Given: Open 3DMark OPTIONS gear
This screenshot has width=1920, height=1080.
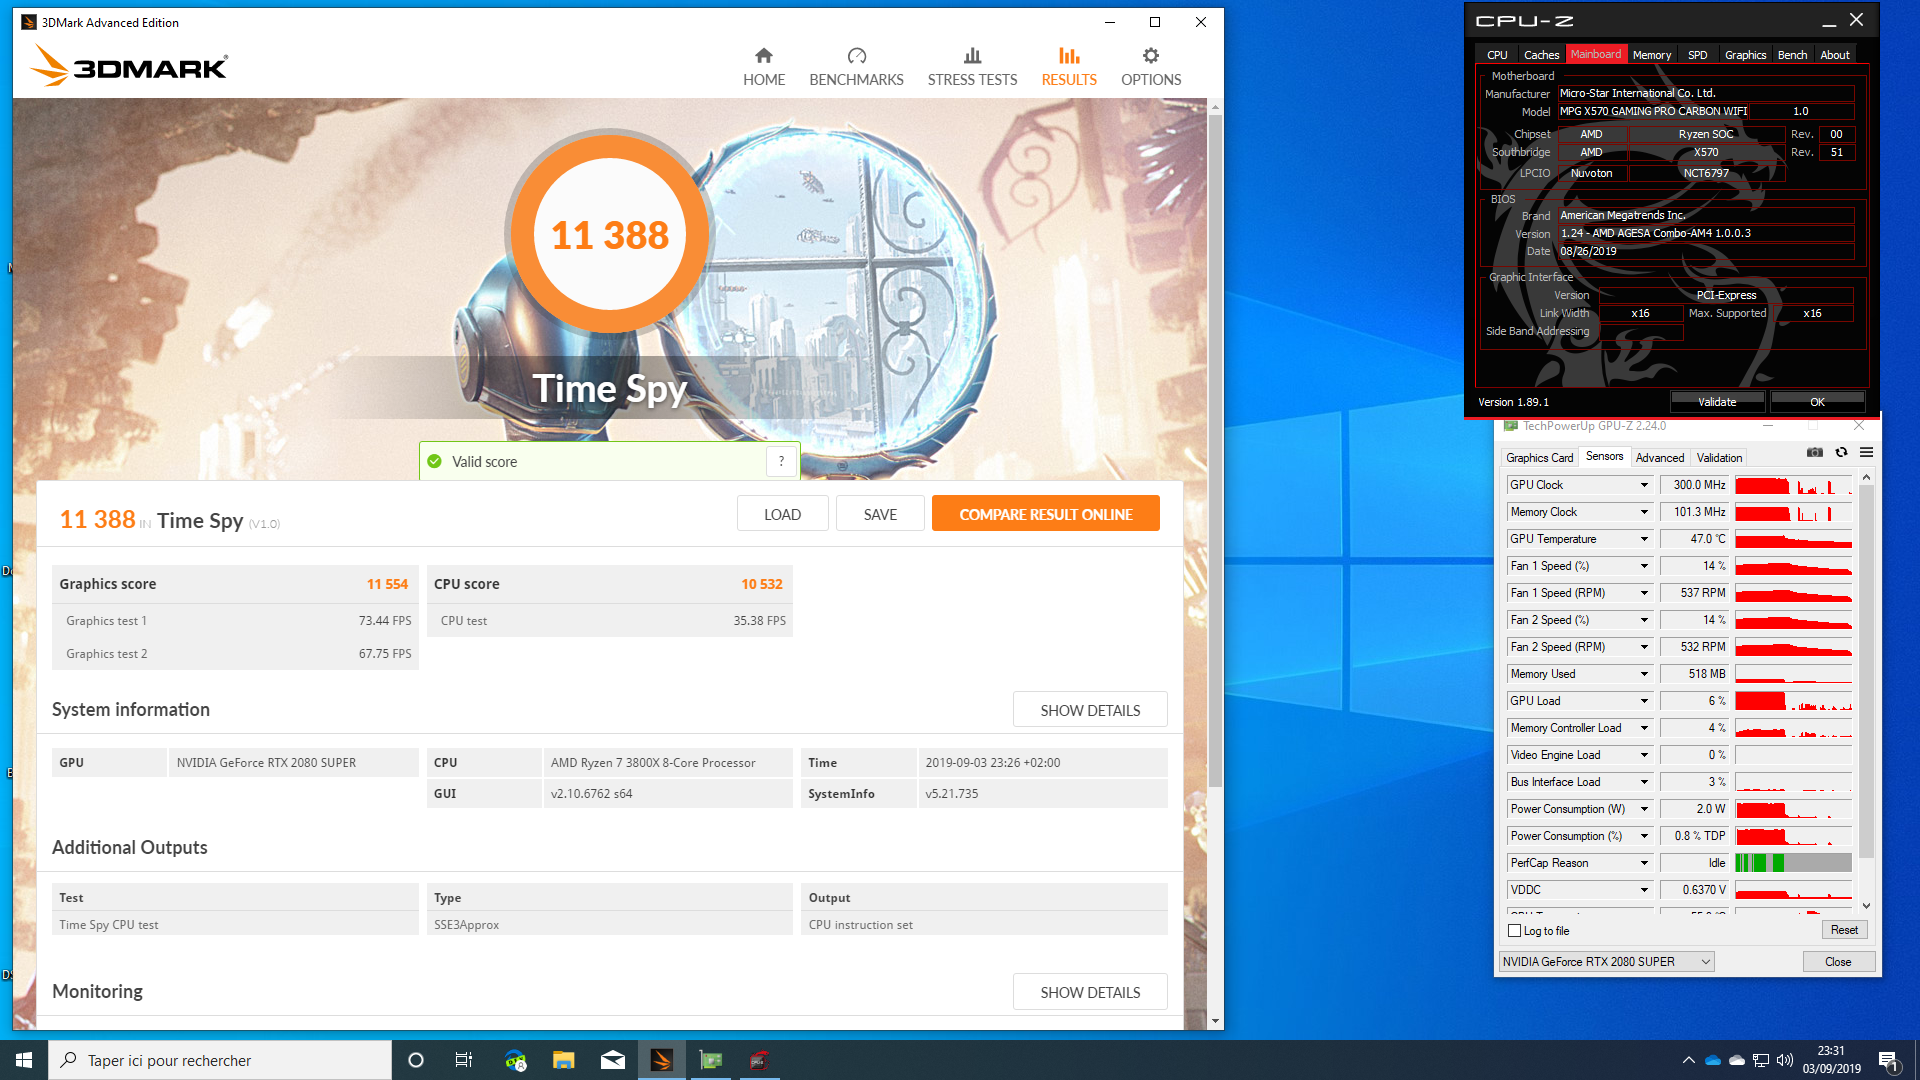Looking at the screenshot, I should 1151,67.
